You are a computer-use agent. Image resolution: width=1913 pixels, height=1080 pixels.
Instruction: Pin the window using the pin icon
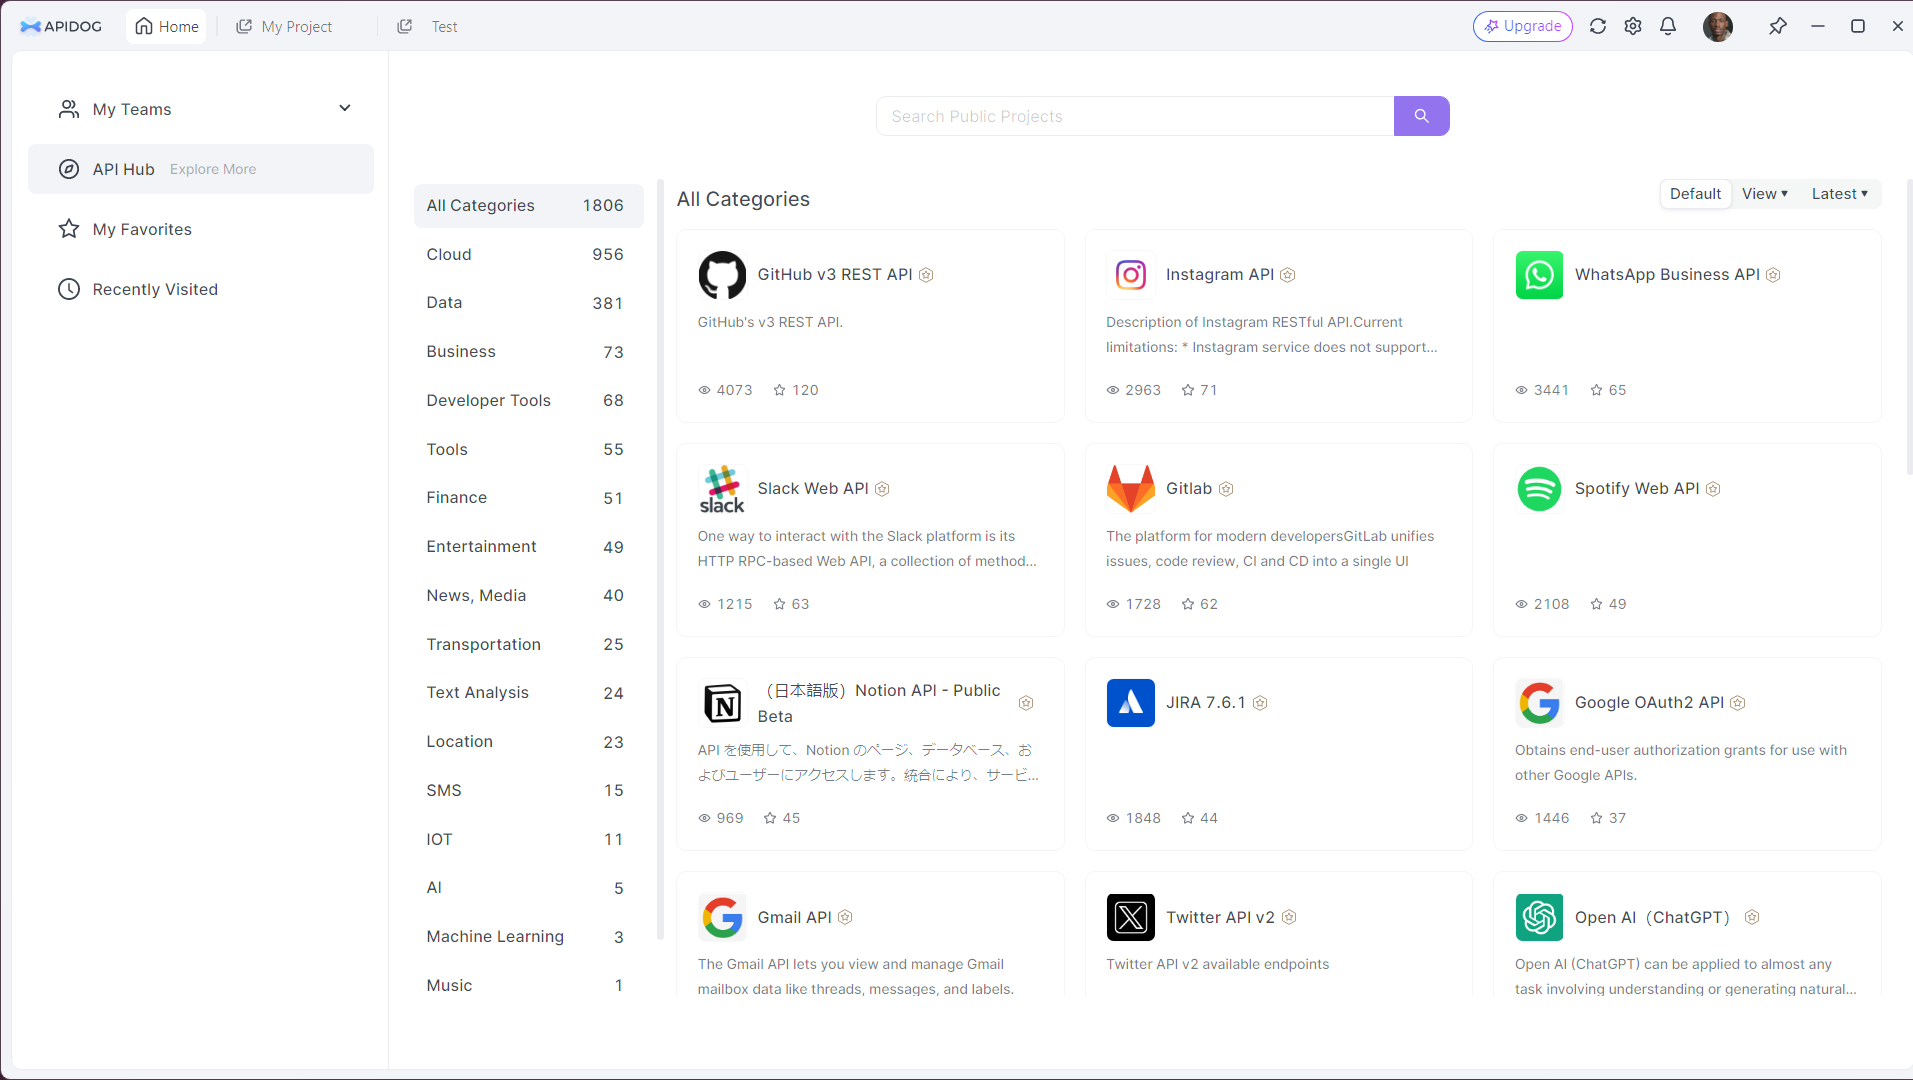(1778, 26)
